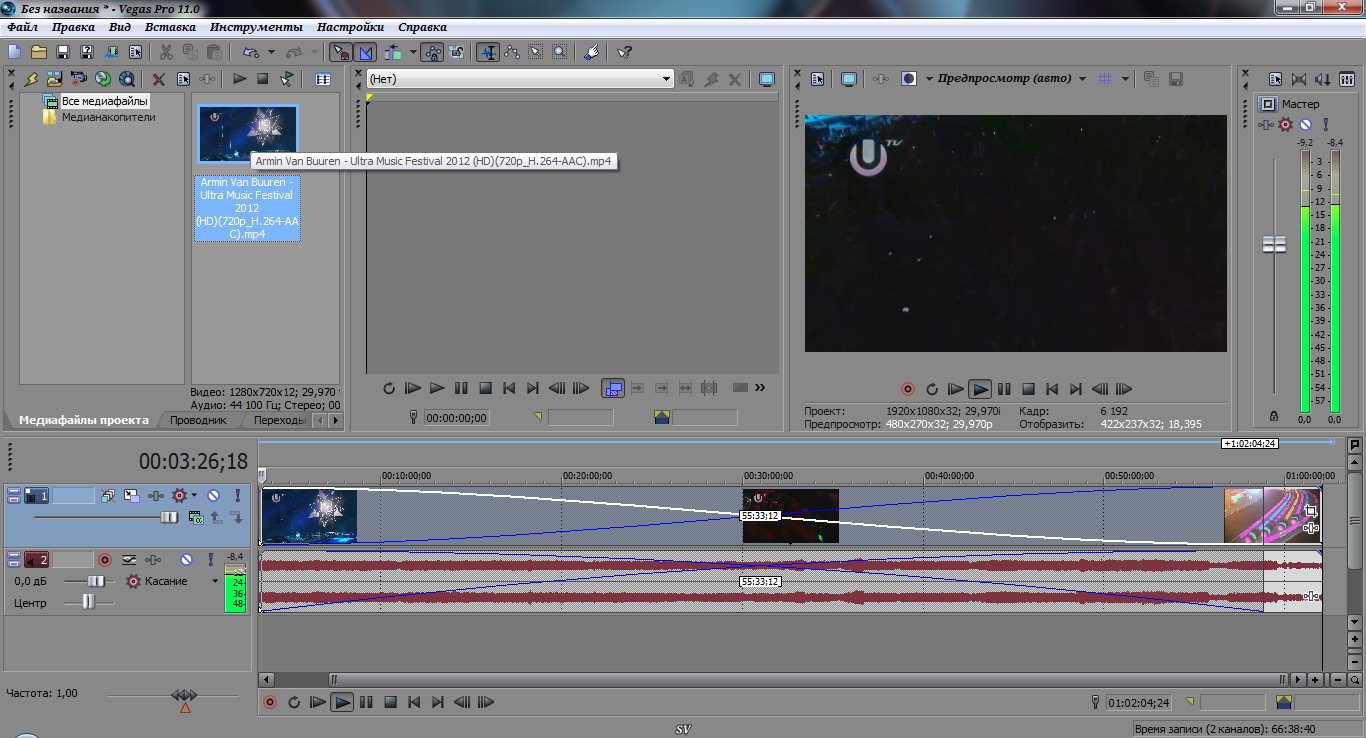
Task: Open the Касание automation mode dropdown
Action: point(214,581)
